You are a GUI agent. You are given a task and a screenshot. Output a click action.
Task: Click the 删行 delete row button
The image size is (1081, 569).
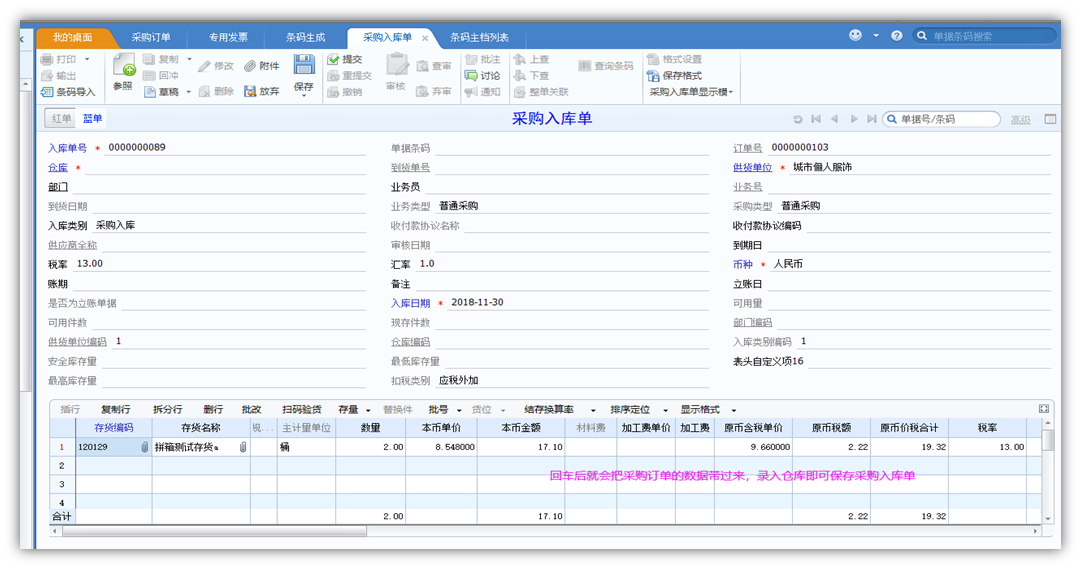click(213, 410)
